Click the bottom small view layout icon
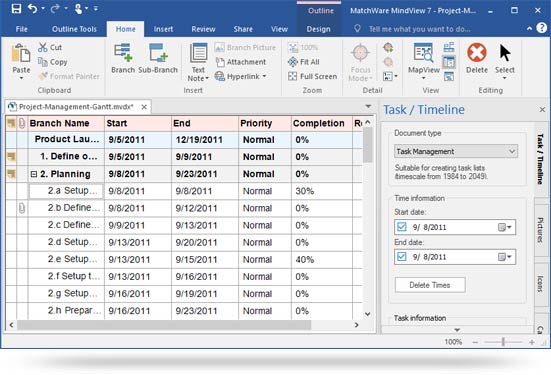 [x=449, y=76]
